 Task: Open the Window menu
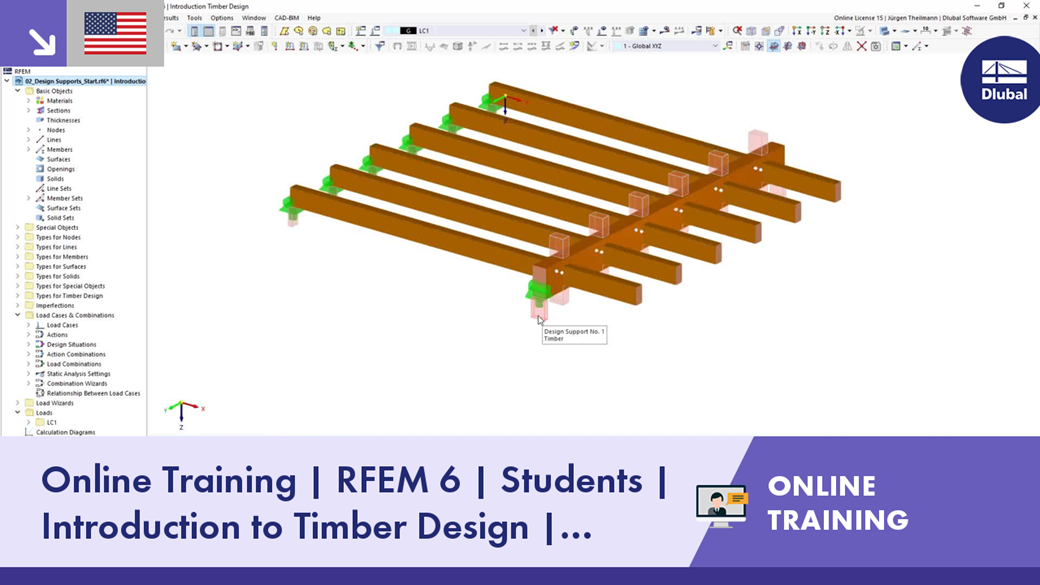click(x=253, y=18)
